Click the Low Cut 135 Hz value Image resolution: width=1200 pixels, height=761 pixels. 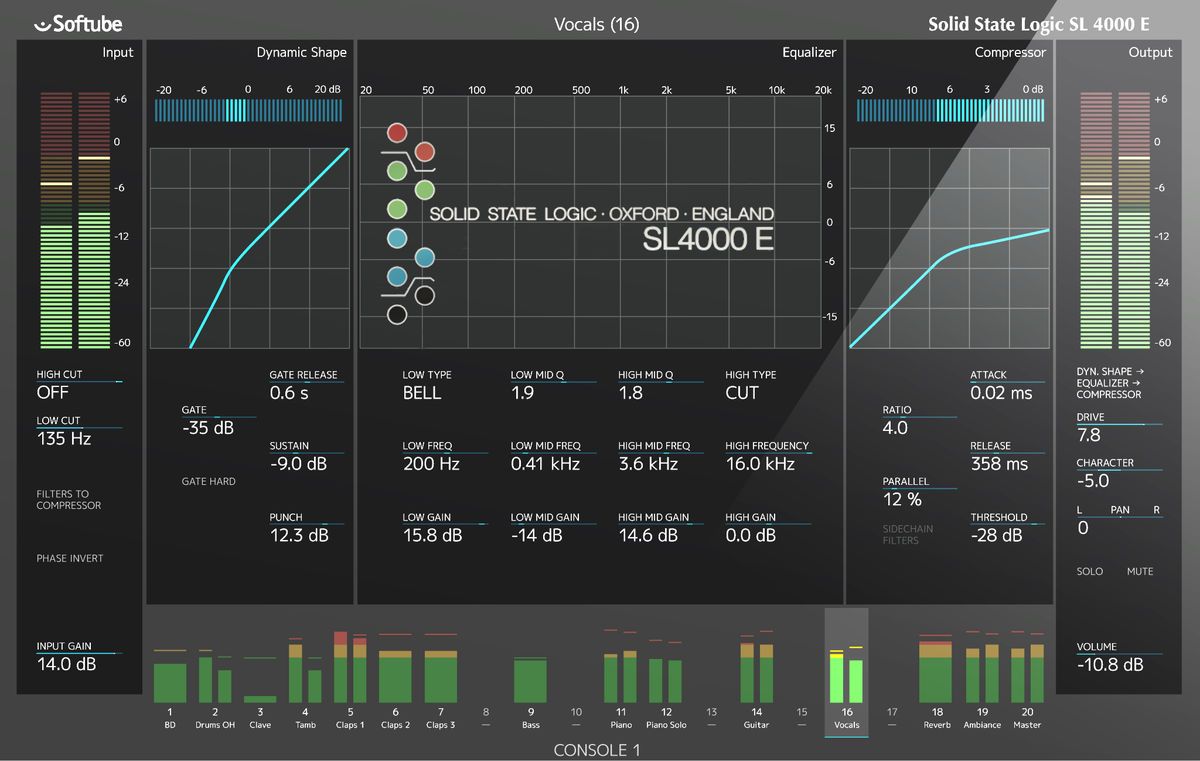pos(65,438)
